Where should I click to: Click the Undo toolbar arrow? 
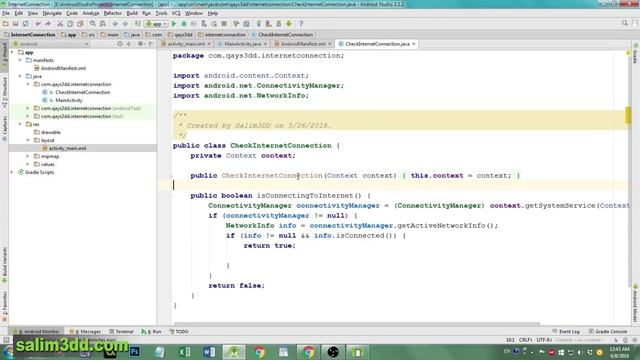point(38,24)
